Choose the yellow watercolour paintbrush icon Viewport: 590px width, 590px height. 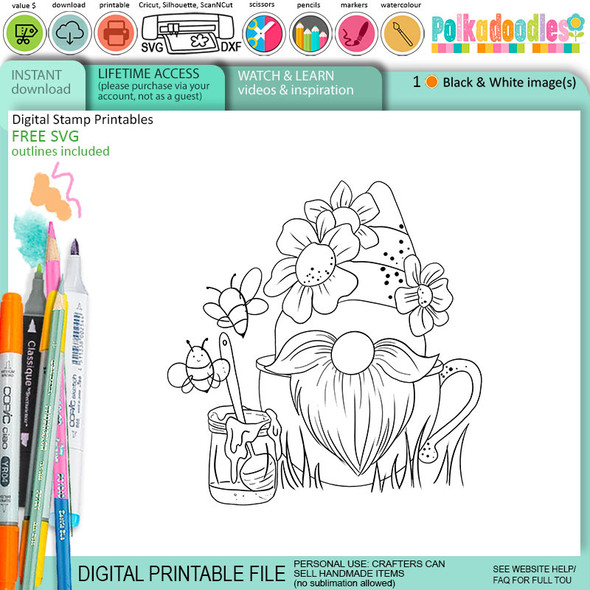pyautogui.click(x=402, y=34)
